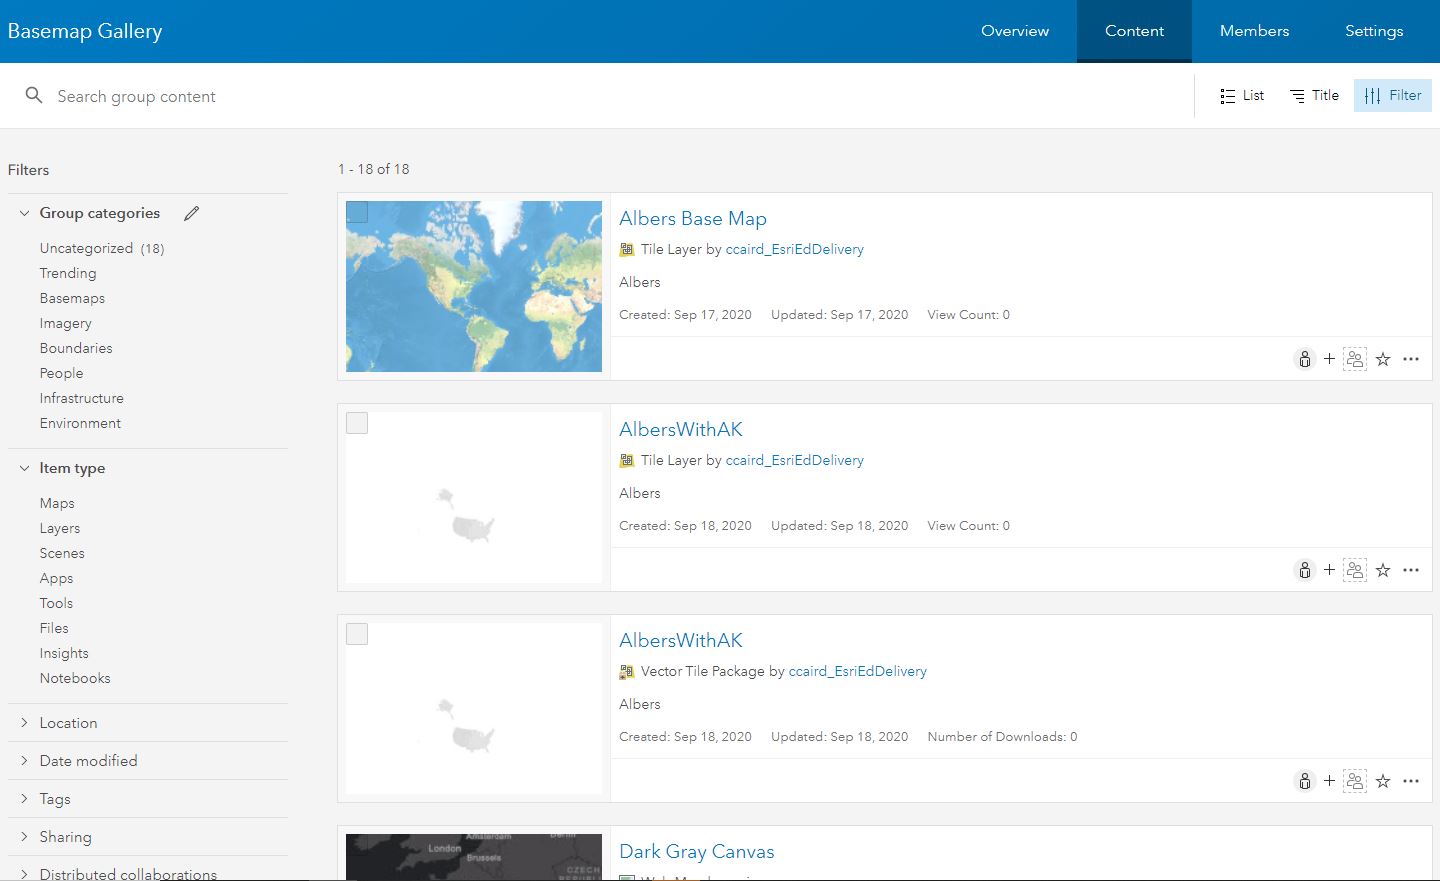
Task: Open the Overview tab
Action: coord(1014,31)
